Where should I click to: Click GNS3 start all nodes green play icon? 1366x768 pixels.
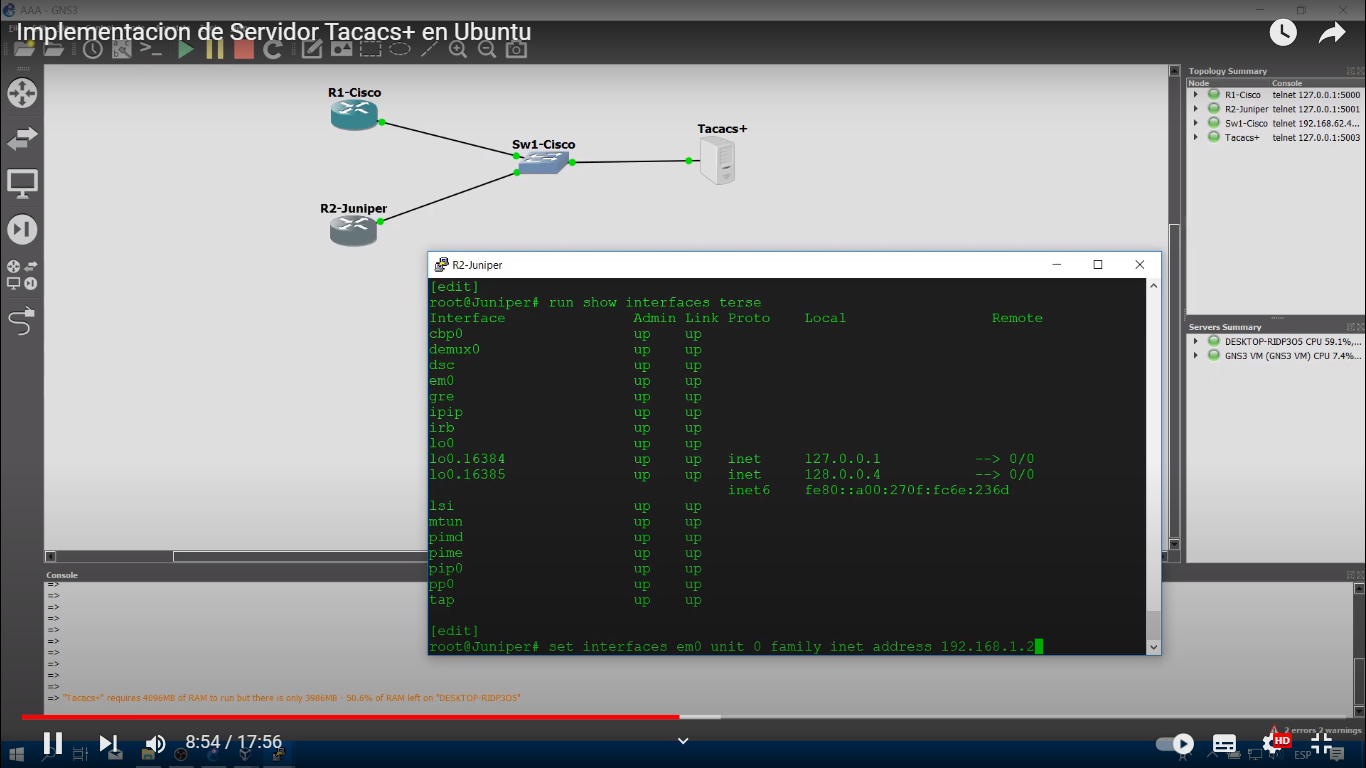tap(186, 48)
